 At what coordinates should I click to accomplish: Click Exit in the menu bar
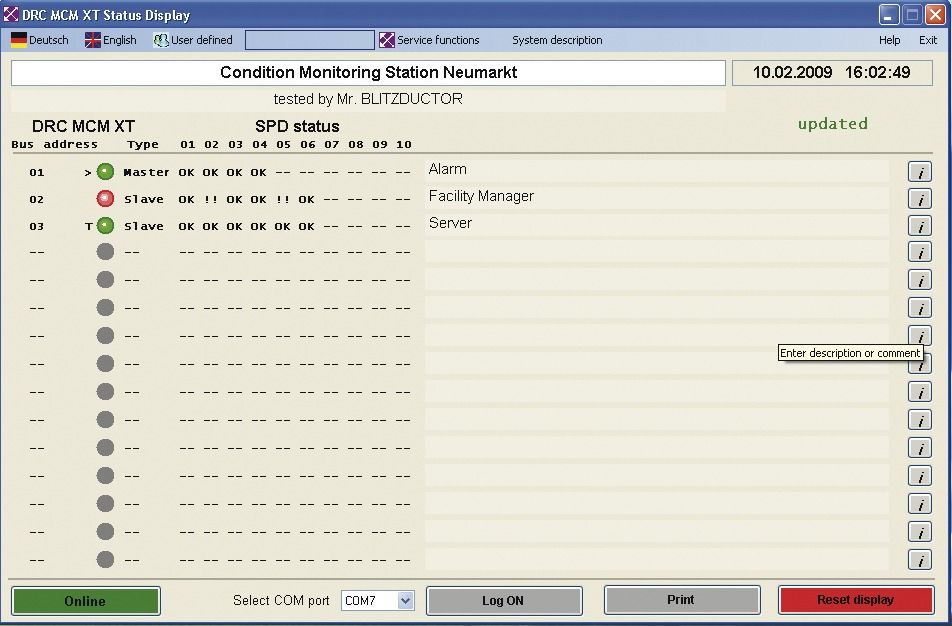click(928, 40)
